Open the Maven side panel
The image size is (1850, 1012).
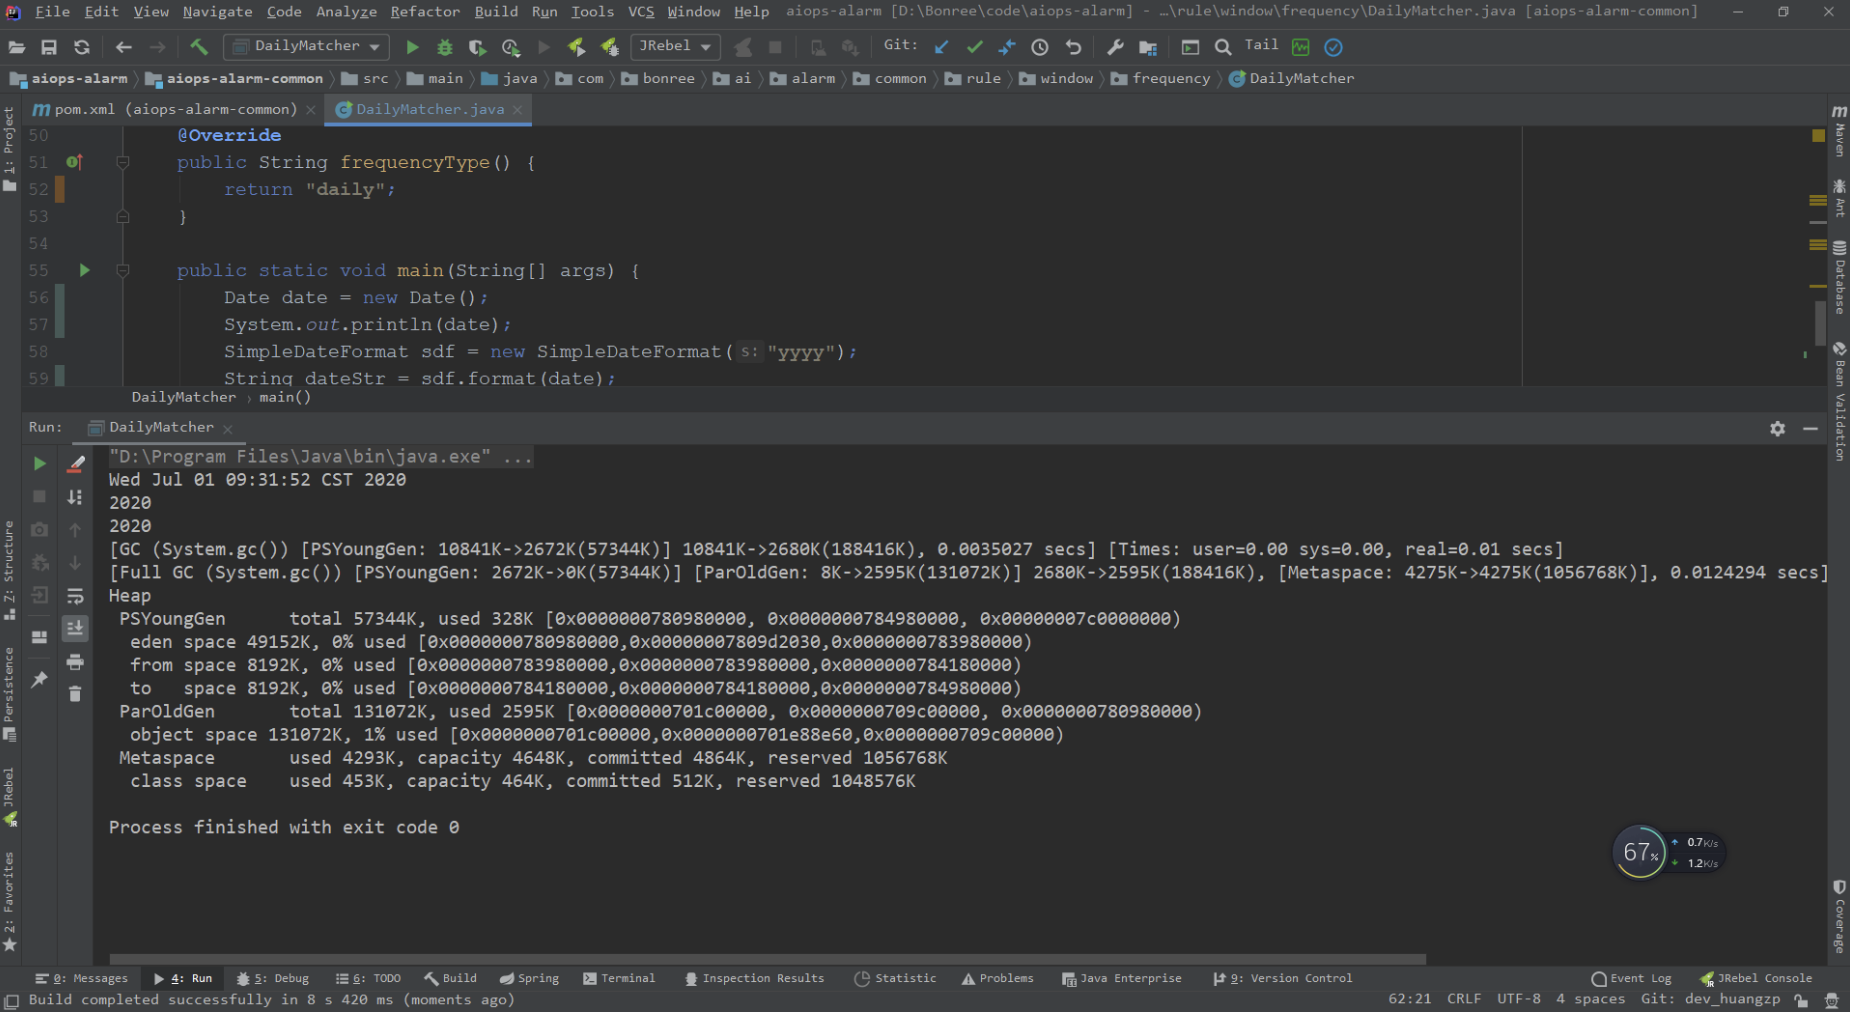(x=1839, y=131)
